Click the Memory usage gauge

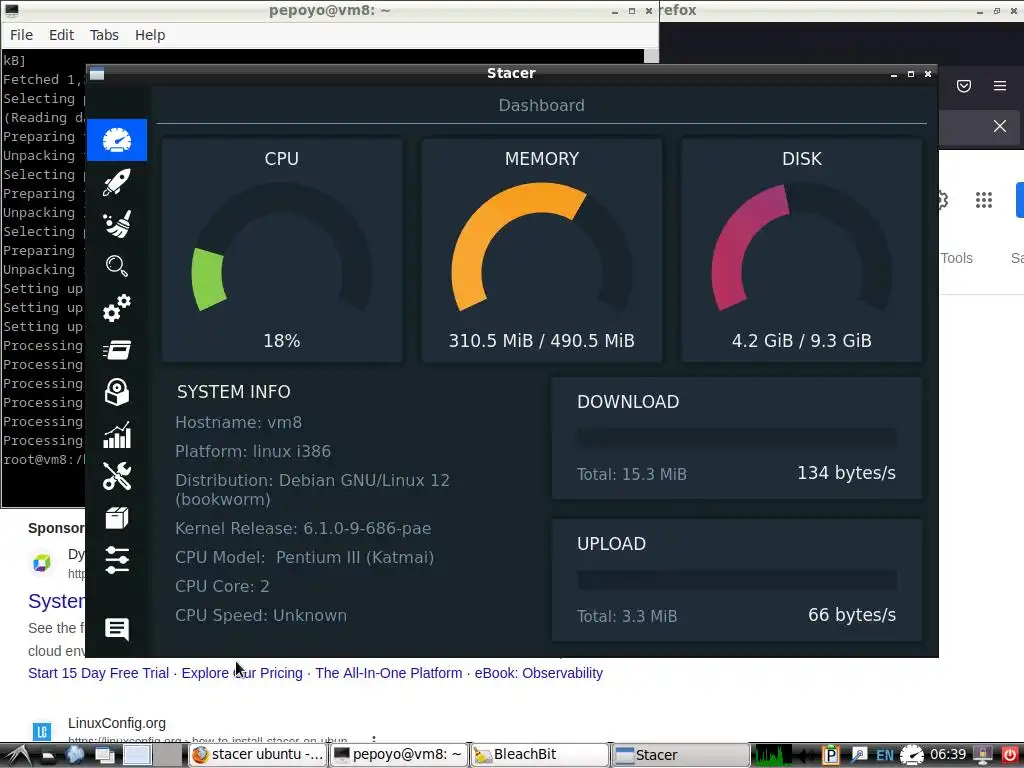click(542, 249)
